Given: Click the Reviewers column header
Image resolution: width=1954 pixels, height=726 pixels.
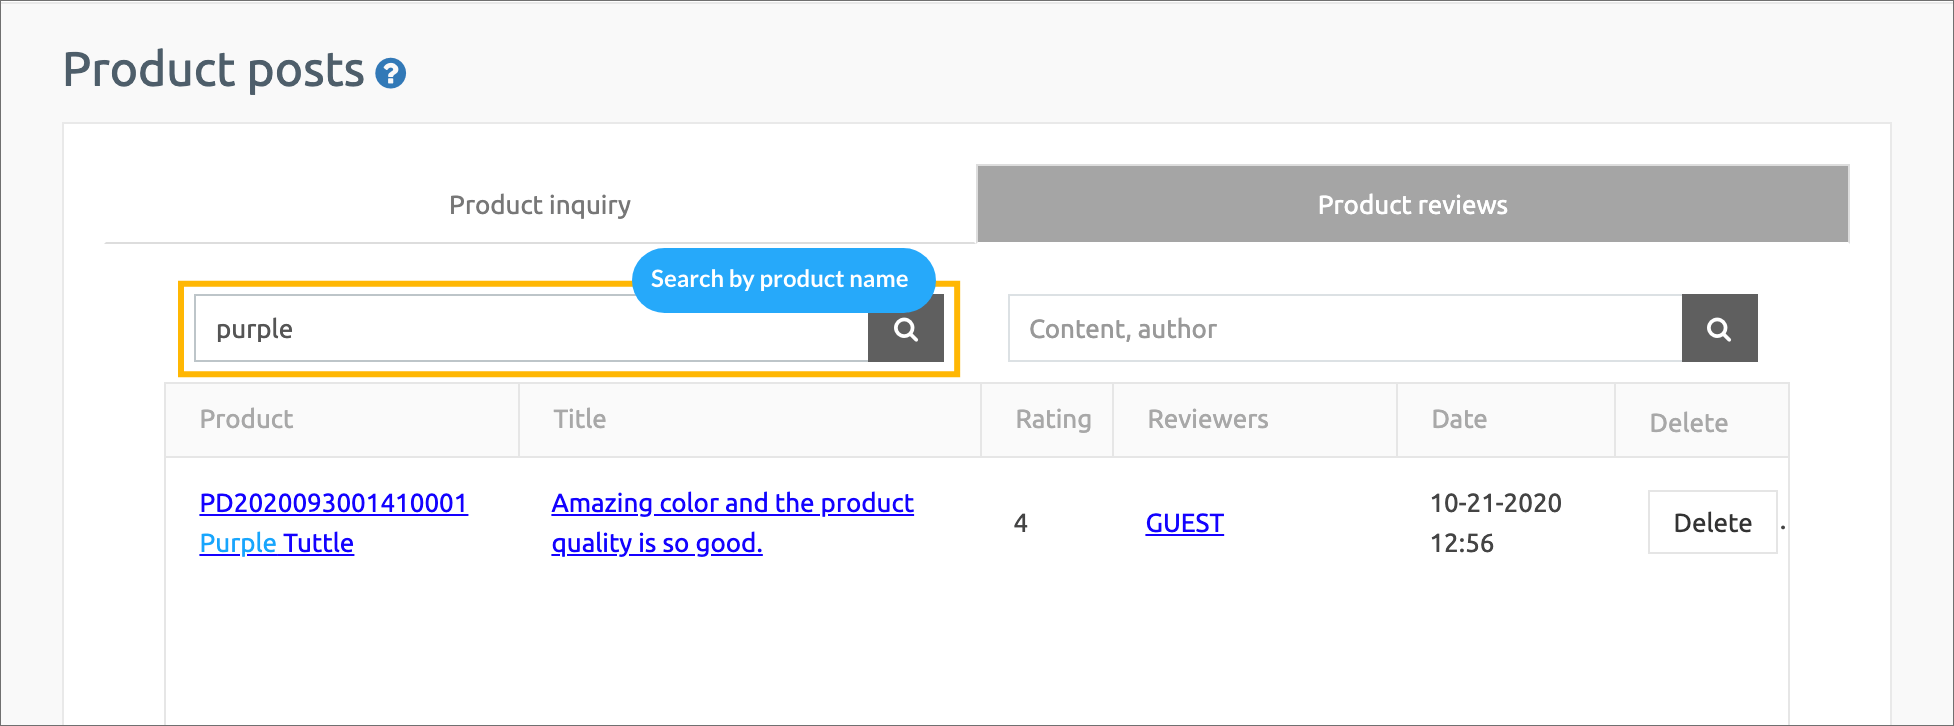Looking at the screenshot, I should [x=1207, y=419].
